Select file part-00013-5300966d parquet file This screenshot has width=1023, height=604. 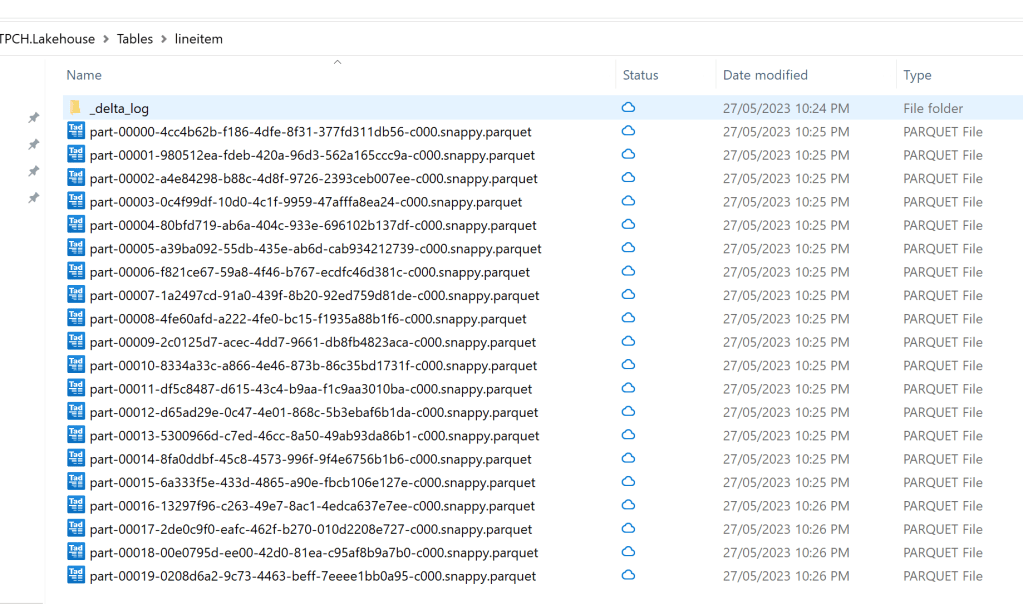pyautogui.click(x=314, y=435)
